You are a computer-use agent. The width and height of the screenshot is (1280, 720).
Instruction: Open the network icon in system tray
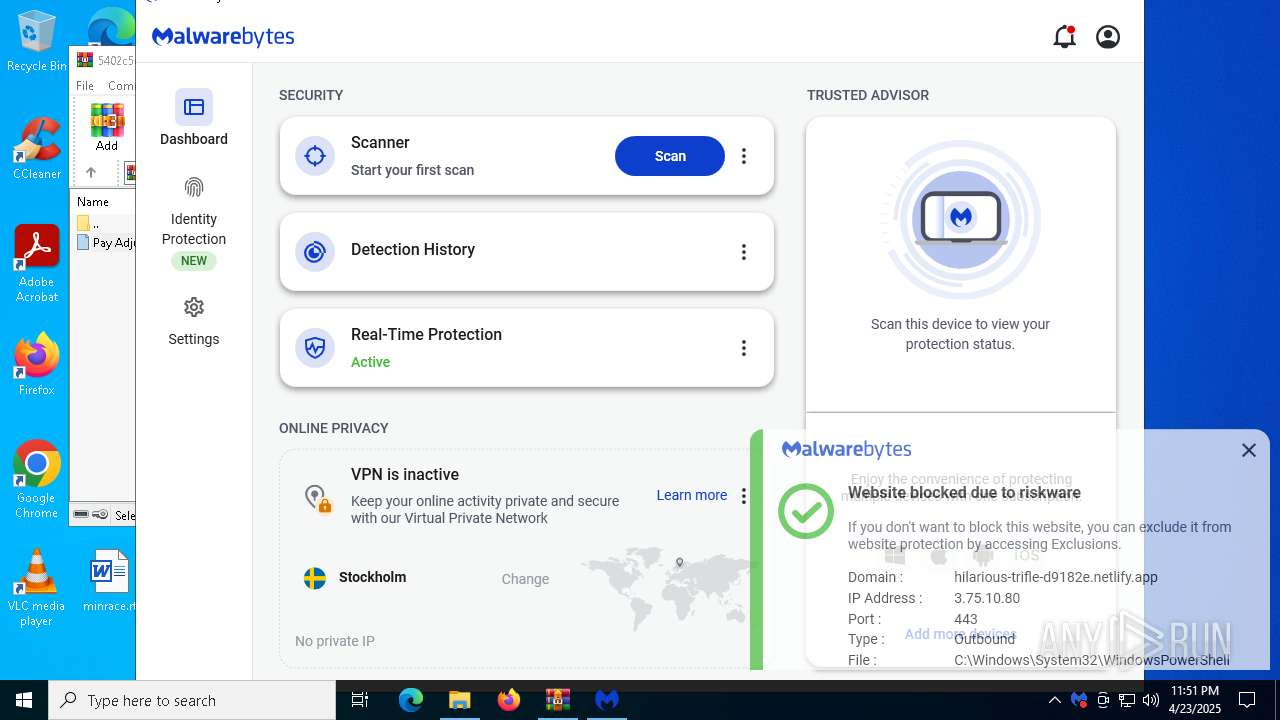coord(1127,700)
